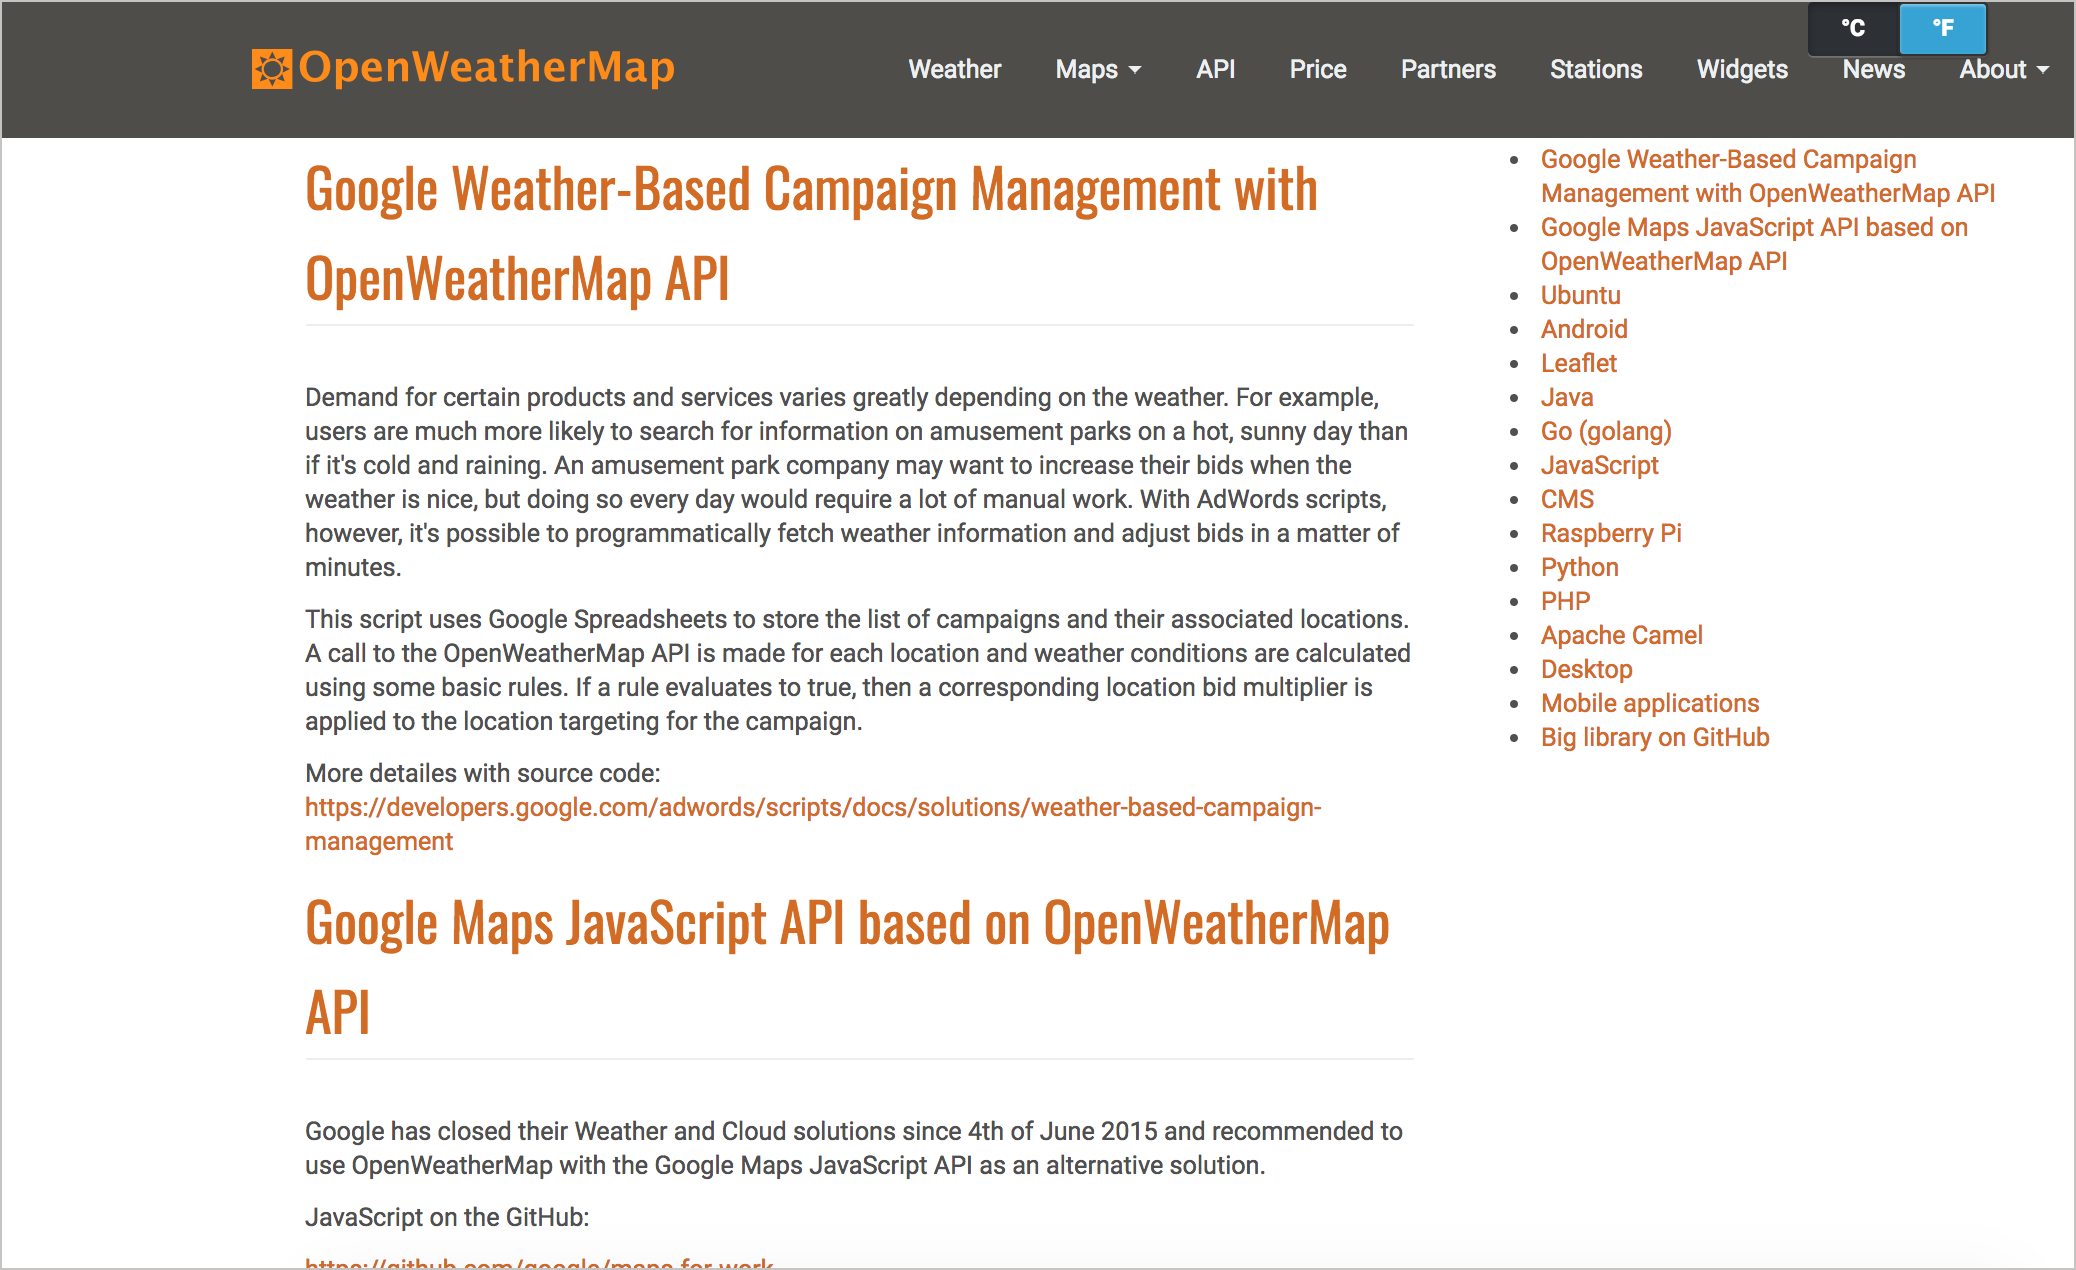Open the API menu item
This screenshot has width=2076, height=1270.
pos(1216,69)
